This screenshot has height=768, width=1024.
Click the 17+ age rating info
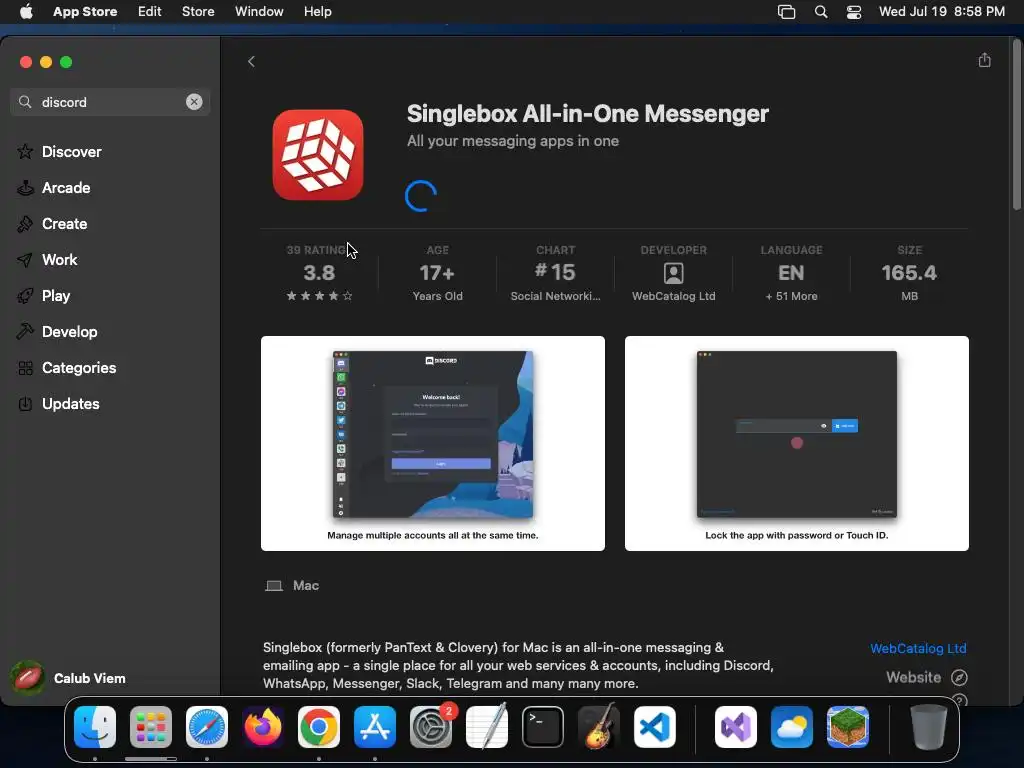(x=438, y=273)
